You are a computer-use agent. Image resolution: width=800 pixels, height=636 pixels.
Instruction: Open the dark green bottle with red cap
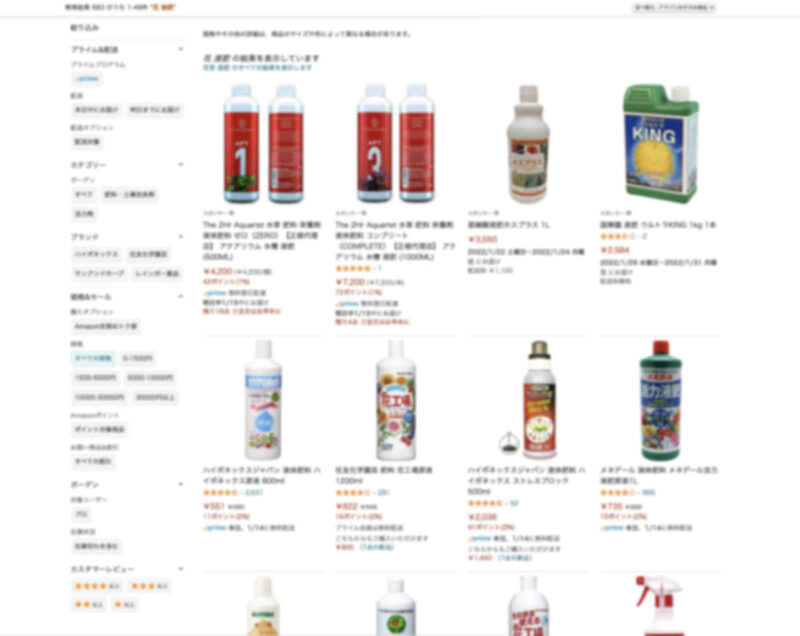660,400
